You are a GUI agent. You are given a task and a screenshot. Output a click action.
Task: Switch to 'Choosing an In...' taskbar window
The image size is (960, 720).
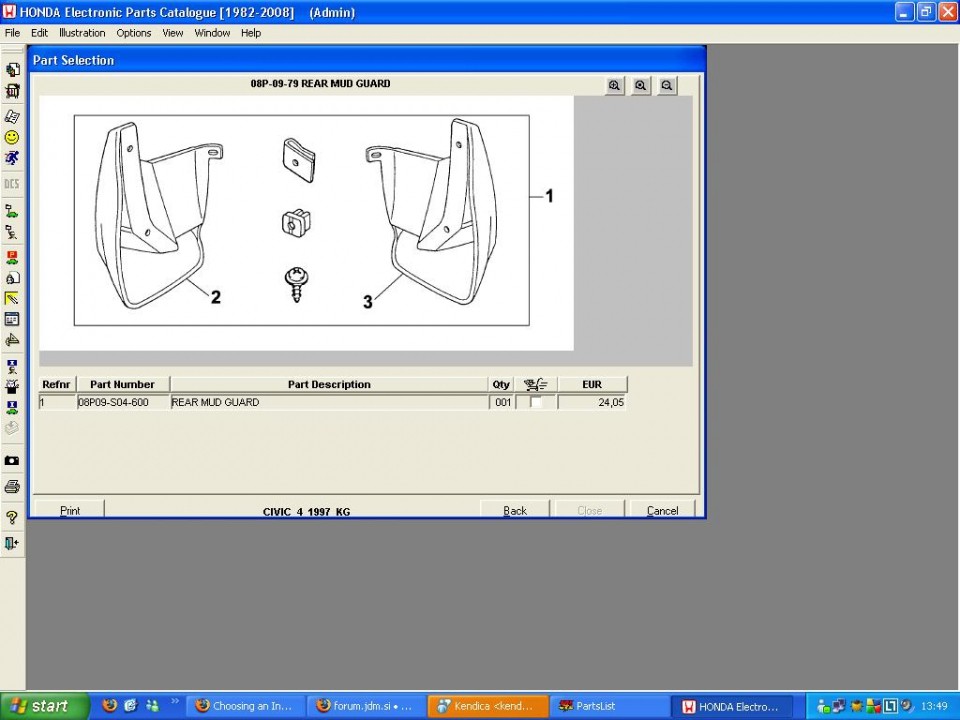(x=244, y=707)
